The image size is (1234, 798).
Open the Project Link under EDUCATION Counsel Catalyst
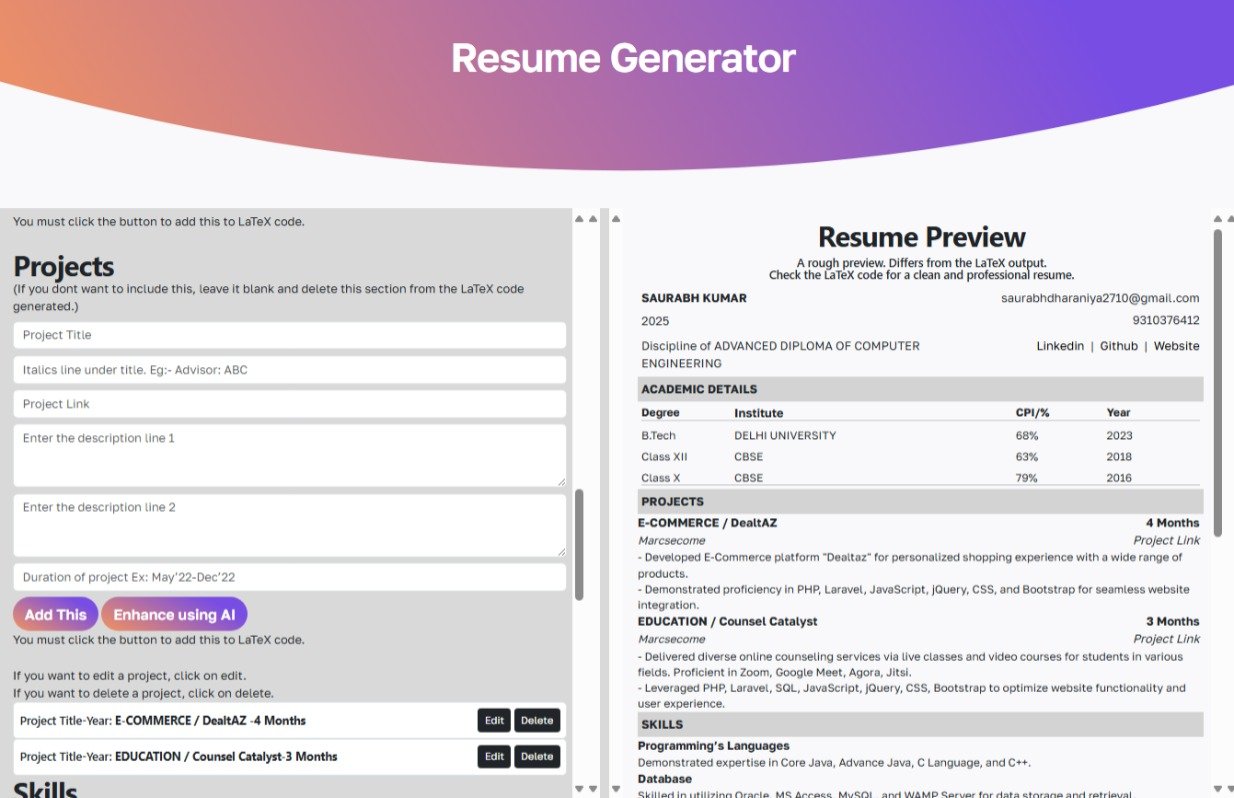coord(1166,638)
